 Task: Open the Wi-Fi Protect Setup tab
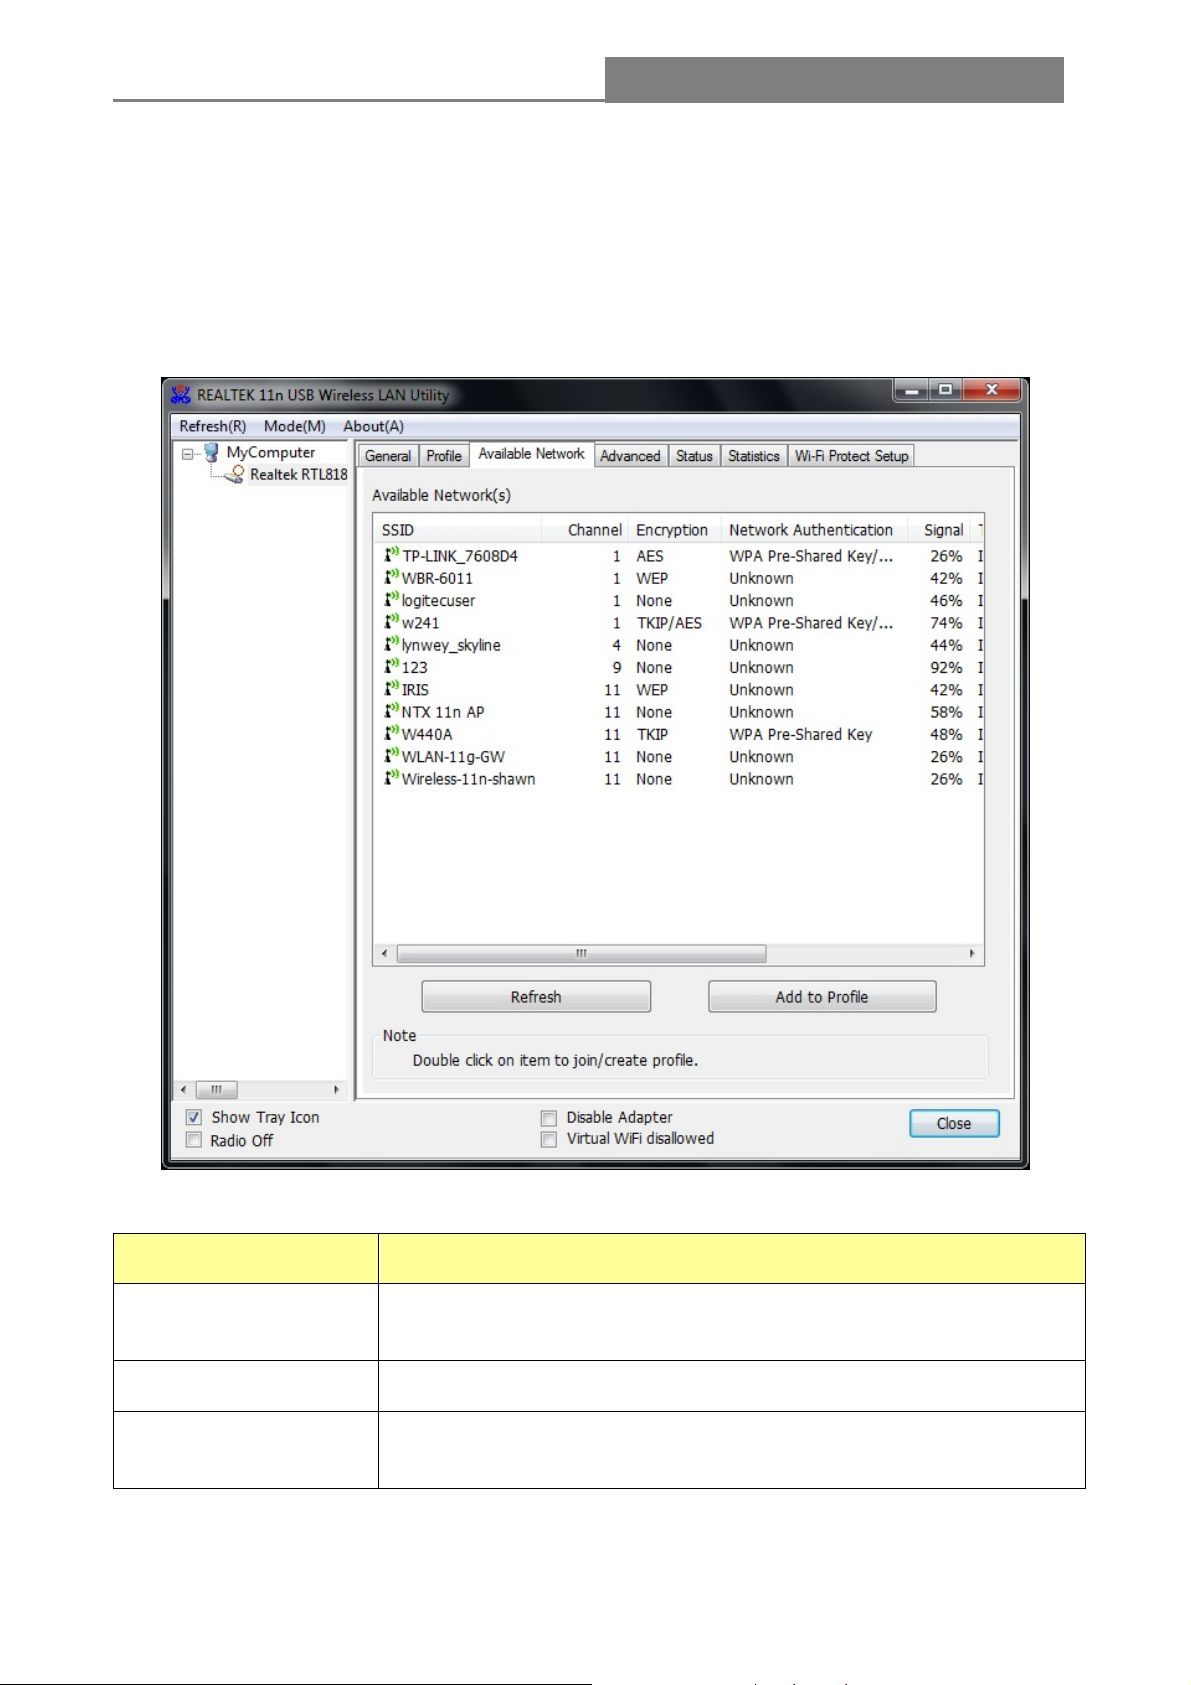852,456
